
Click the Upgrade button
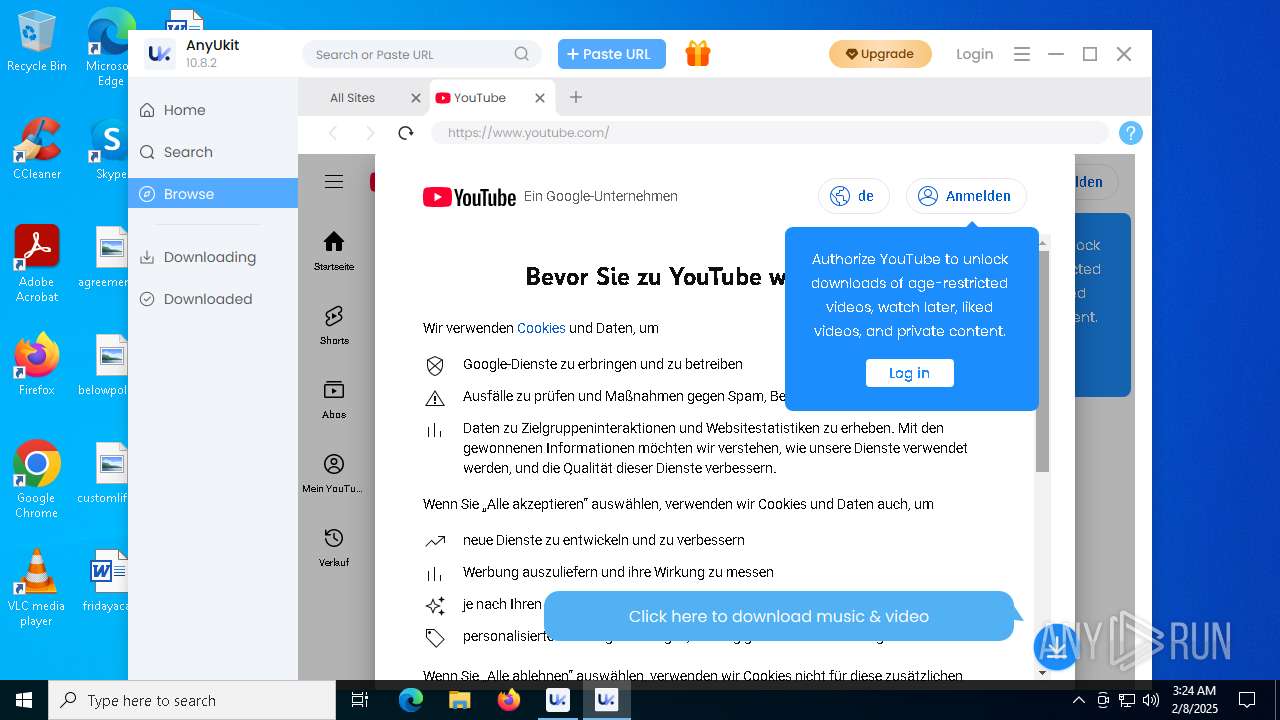tap(880, 54)
